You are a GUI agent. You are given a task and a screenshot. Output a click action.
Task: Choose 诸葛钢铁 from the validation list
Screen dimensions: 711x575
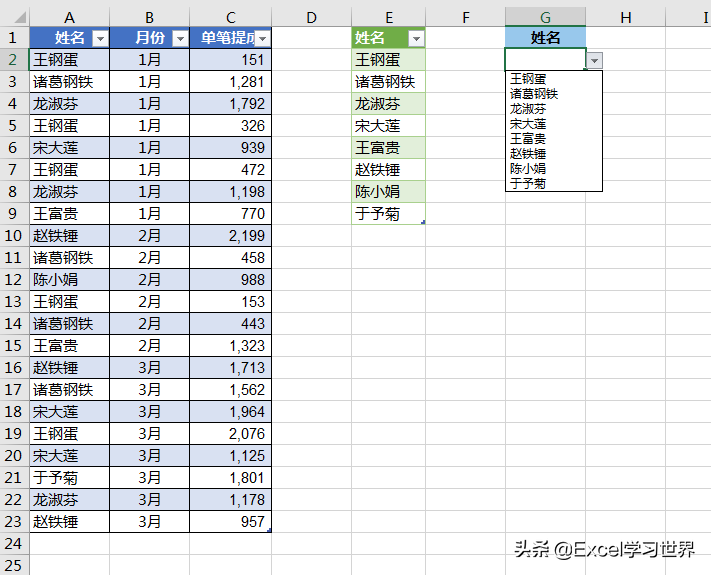[554, 94]
